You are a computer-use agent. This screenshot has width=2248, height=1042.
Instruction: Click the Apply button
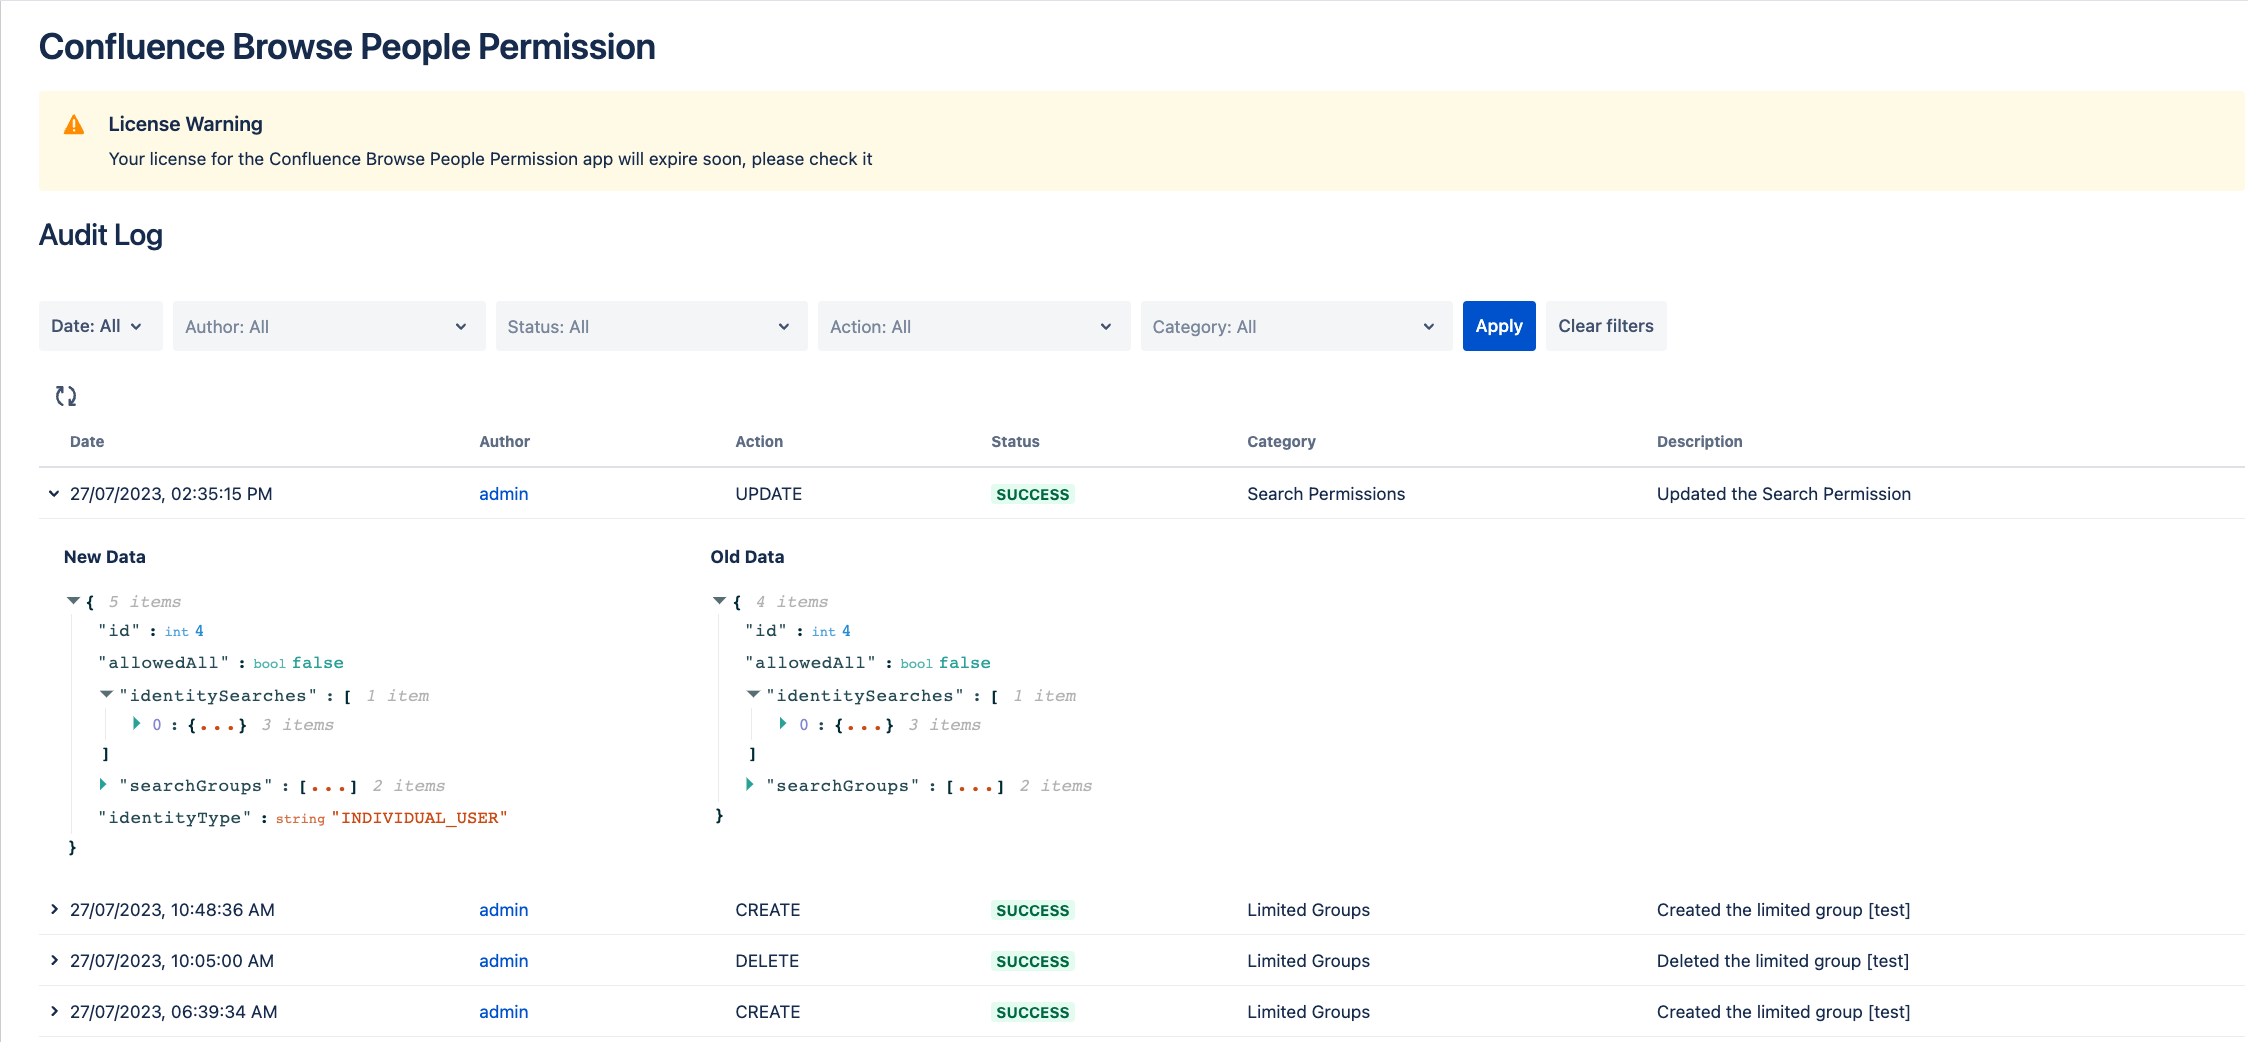point(1498,326)
